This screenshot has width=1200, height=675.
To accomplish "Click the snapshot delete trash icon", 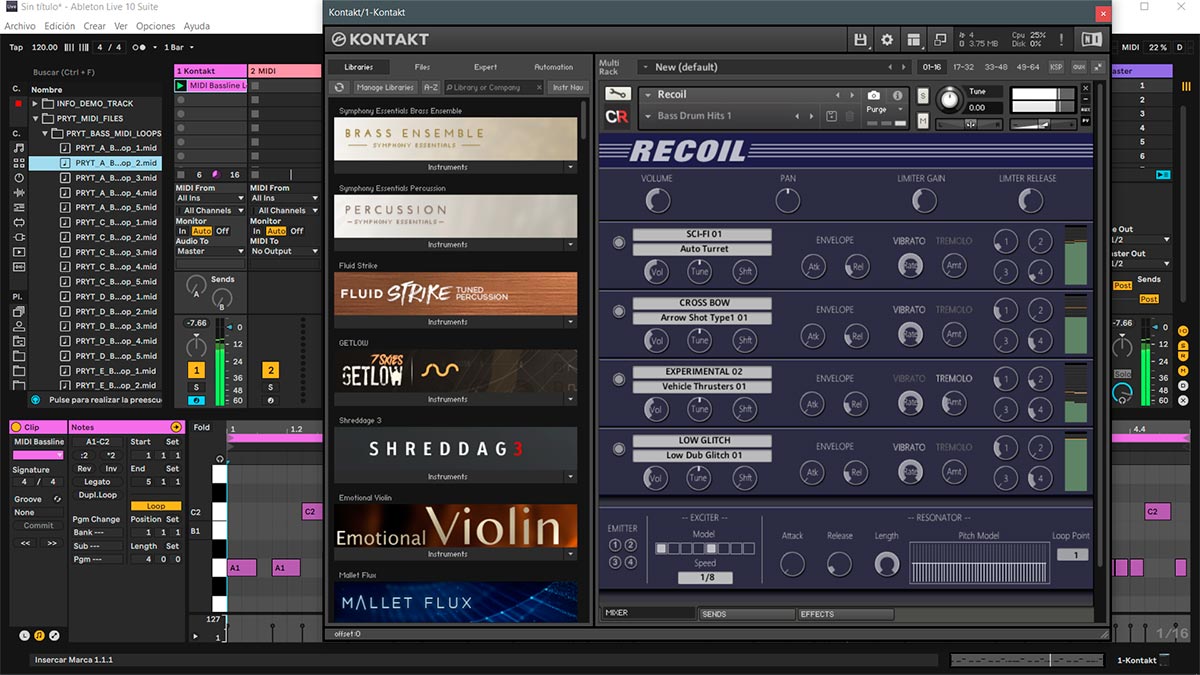I will [x=849, y=116].
